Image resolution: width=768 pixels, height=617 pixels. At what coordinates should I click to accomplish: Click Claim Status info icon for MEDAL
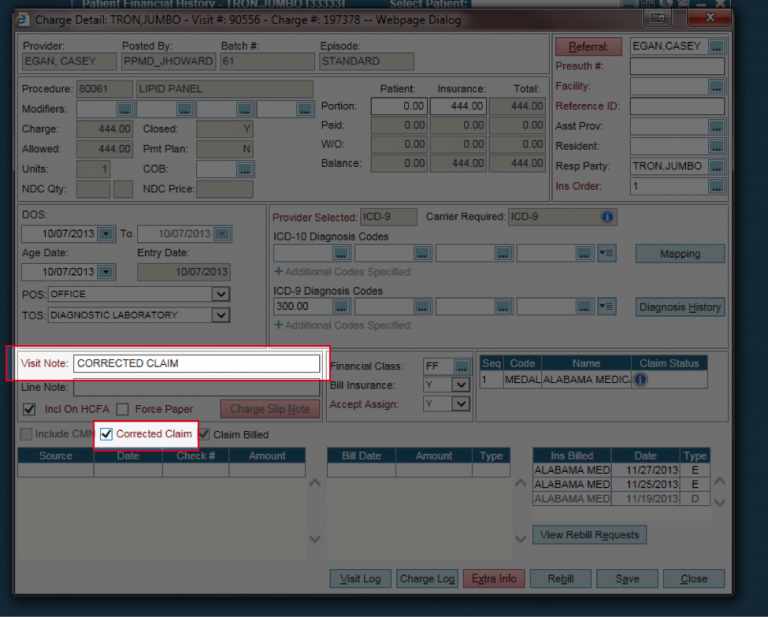point(640,380)
